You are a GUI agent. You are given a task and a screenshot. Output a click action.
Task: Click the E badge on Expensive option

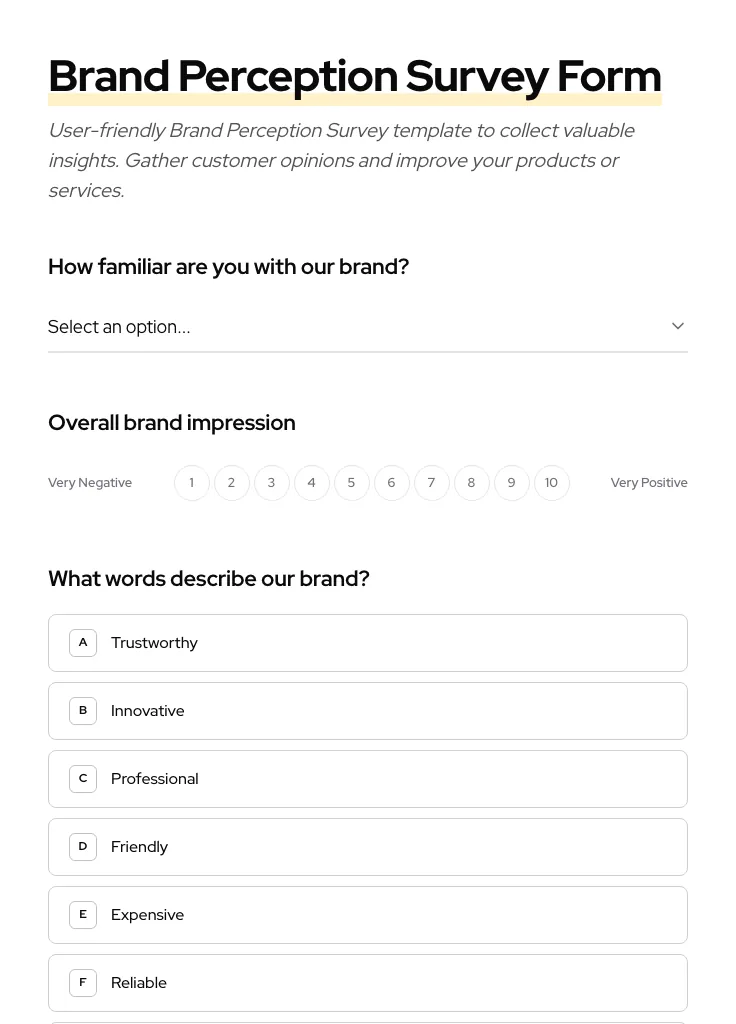coord(83,914)
